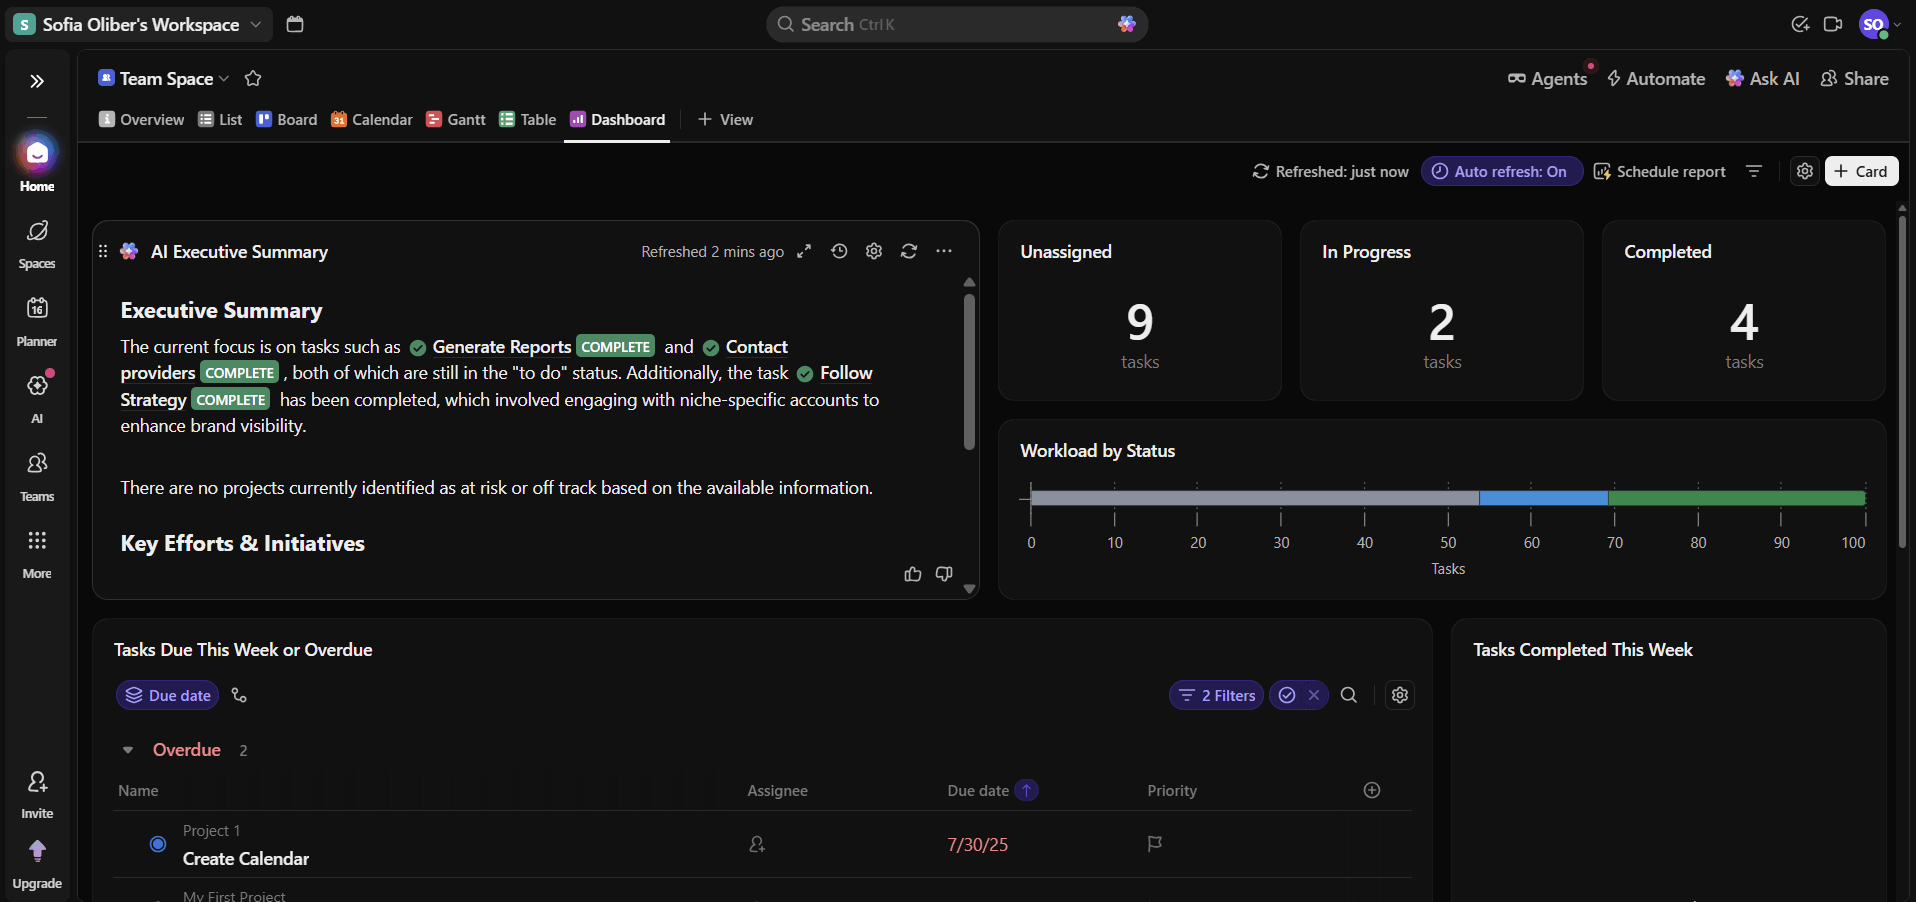Open AI summary history clock icon

click(839, 252)
